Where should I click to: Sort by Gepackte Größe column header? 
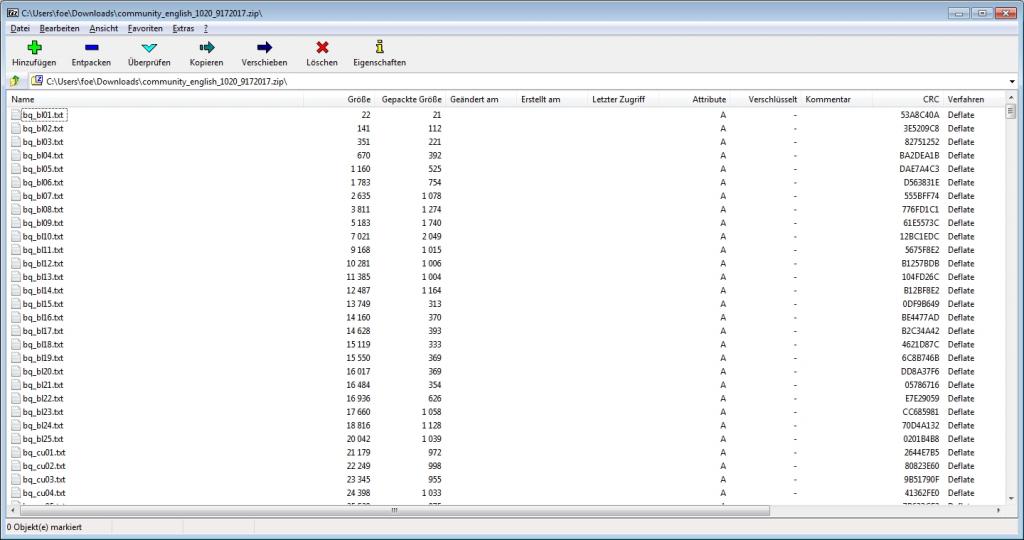[x=411, y=100]
